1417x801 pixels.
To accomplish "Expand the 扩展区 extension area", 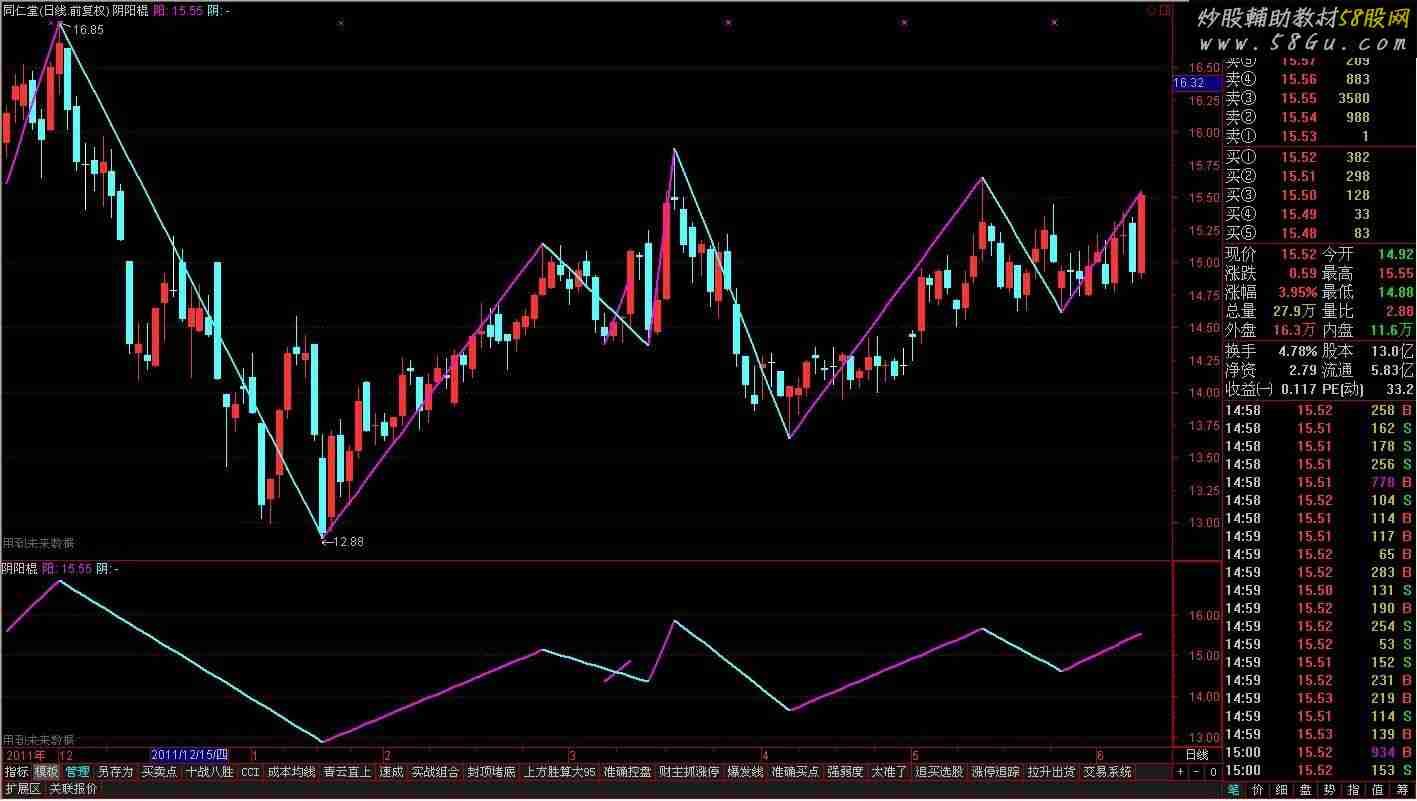I will [x=23, y=789].
